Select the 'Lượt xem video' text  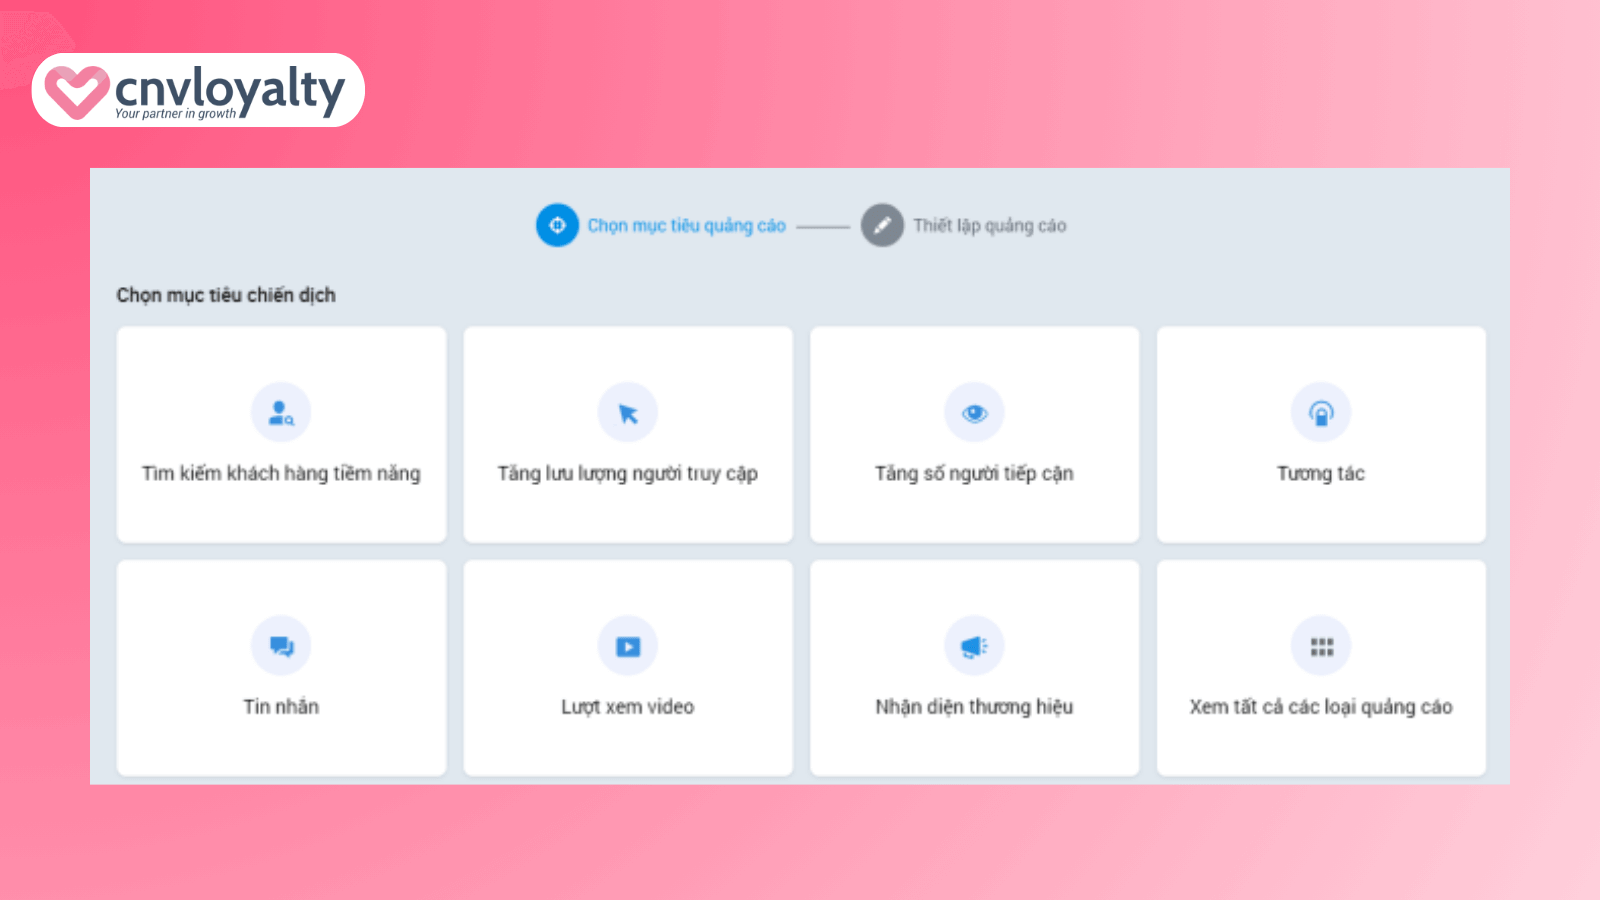point(627,707)
